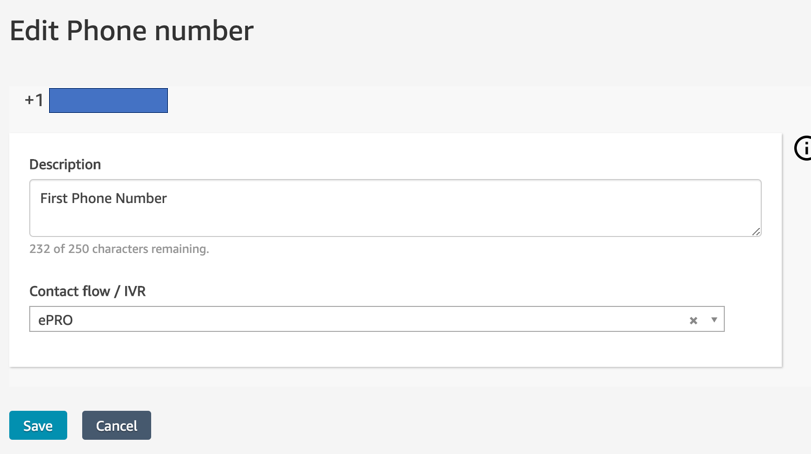Expand the Contact flow dropdown arrow
The height and width of the screenshot is (454, 811).
[714, 320]
